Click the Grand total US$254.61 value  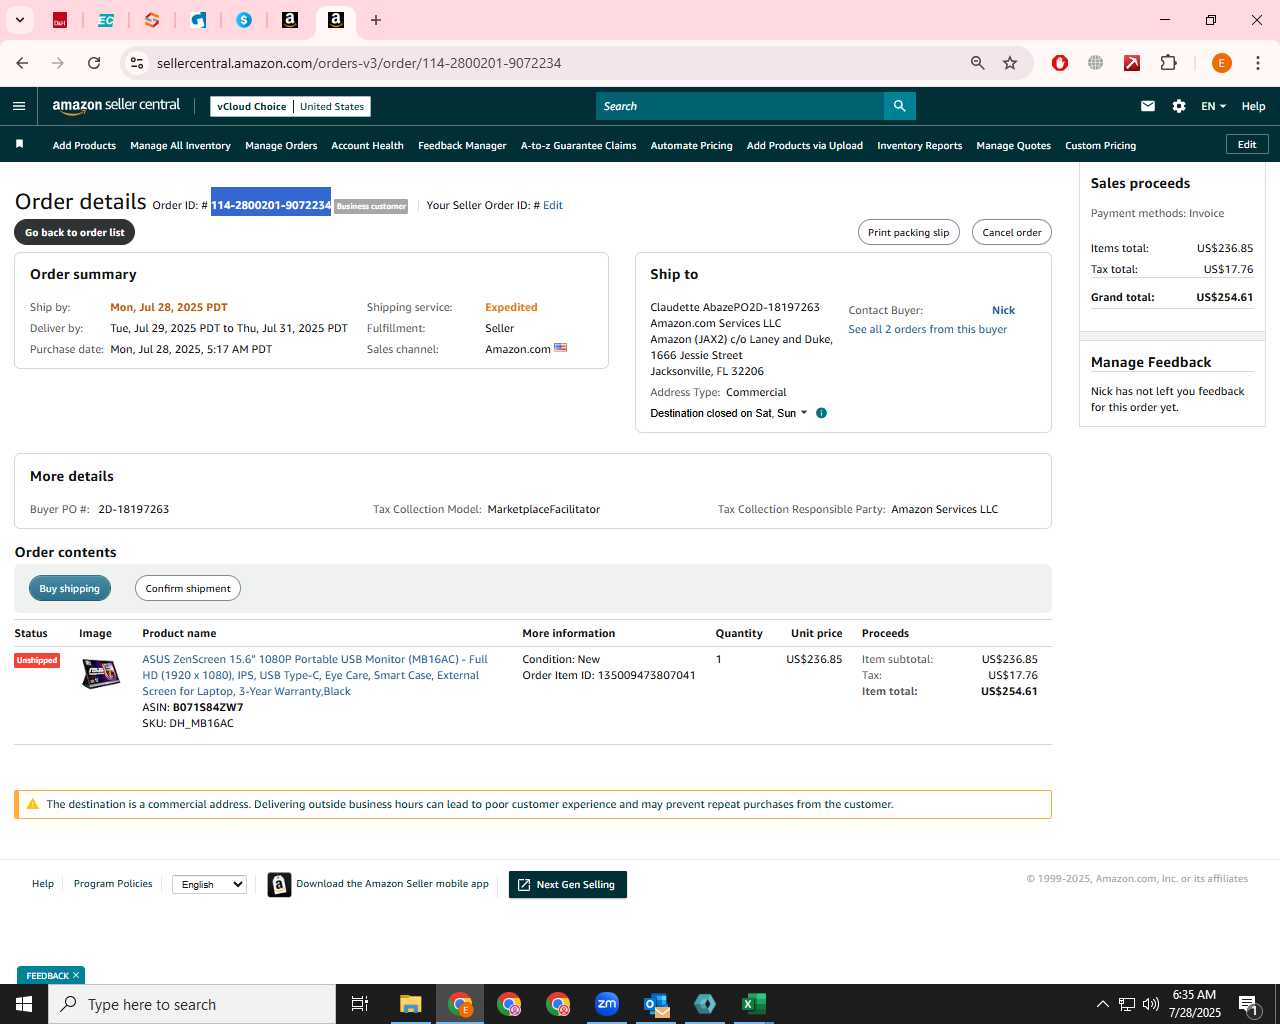[x=1224, y=297]
